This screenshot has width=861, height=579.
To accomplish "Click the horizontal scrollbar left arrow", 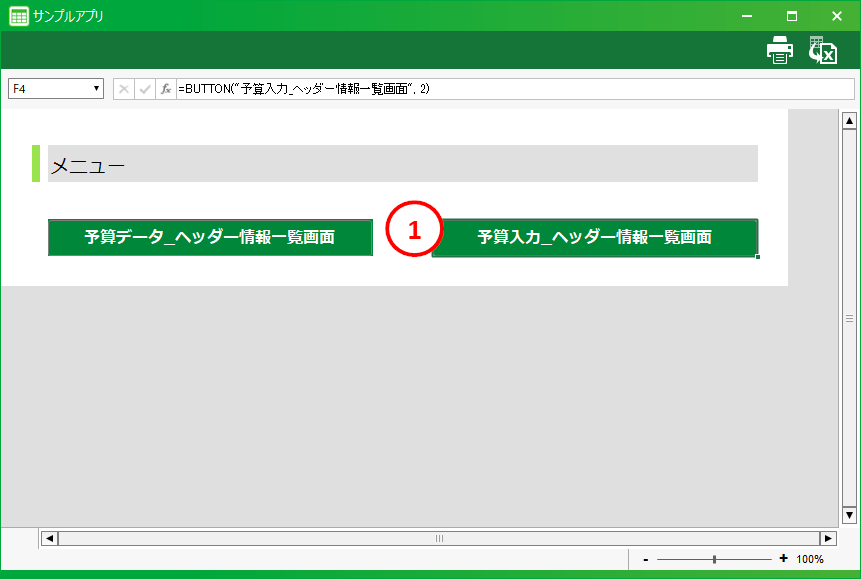I will coord(48,538).
